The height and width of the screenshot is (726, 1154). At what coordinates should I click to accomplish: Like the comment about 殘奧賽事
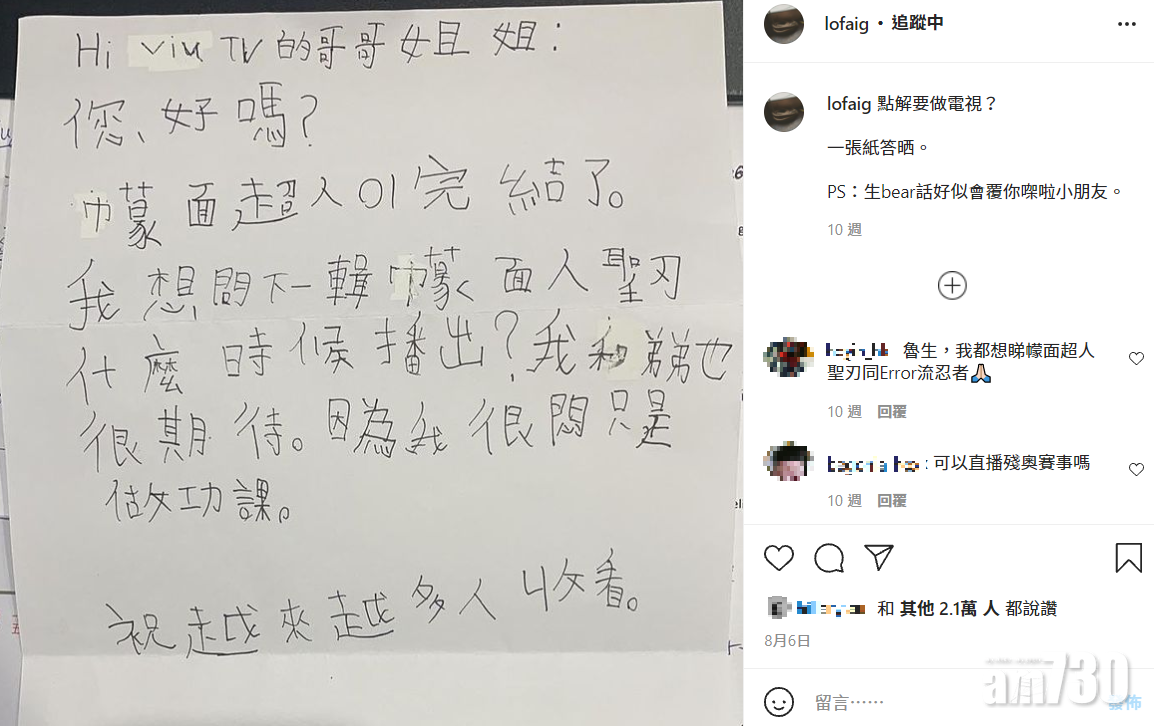tap(1136, 470)
